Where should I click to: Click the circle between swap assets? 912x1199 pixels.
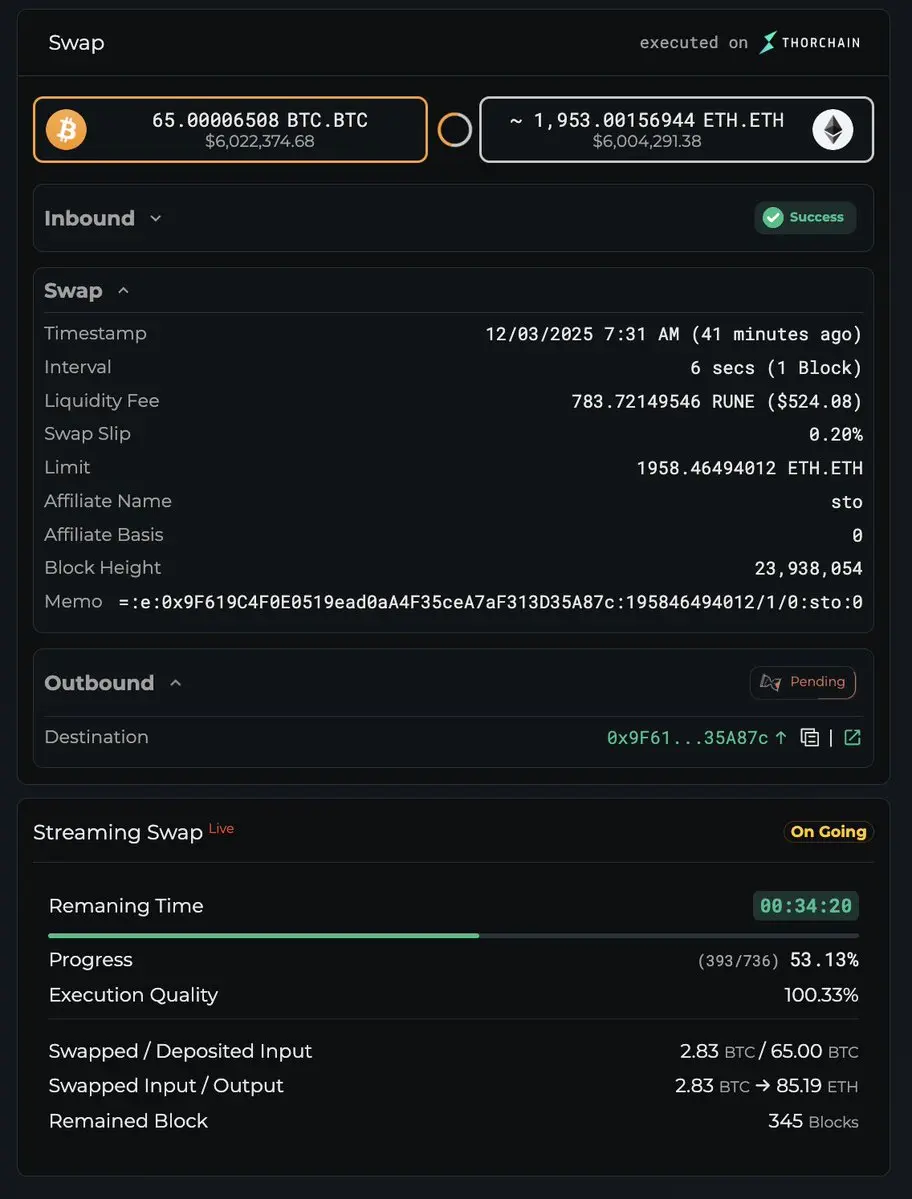click(x=454, y=130)
